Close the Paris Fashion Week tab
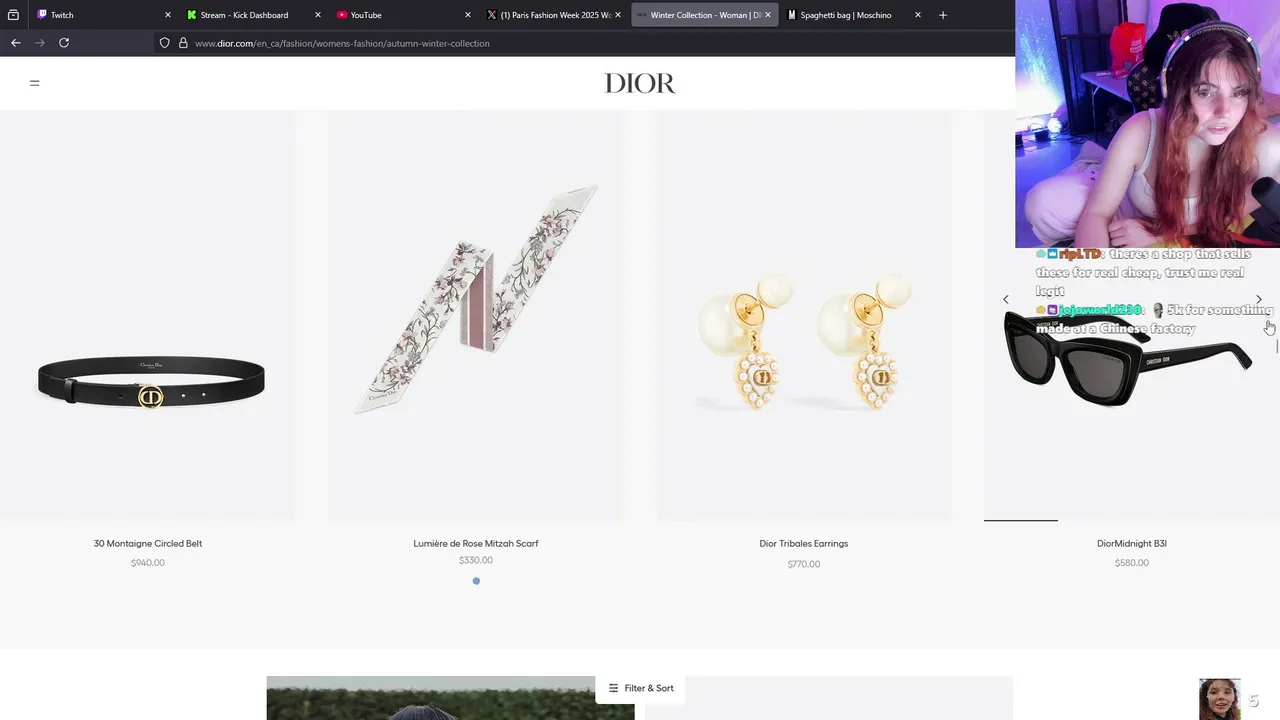The image size is (1280, 720). (618, 15)
